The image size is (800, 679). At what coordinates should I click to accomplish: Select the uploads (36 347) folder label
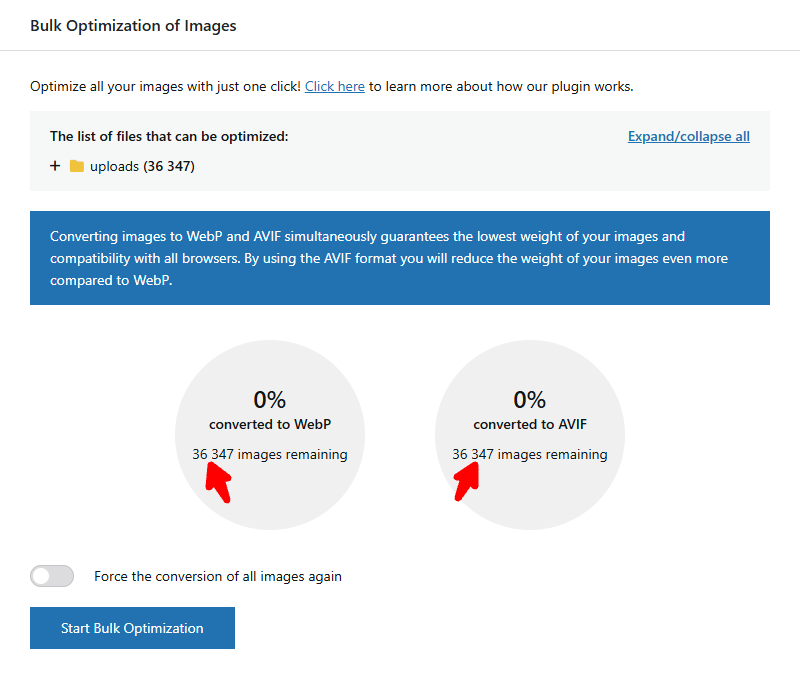142,166
